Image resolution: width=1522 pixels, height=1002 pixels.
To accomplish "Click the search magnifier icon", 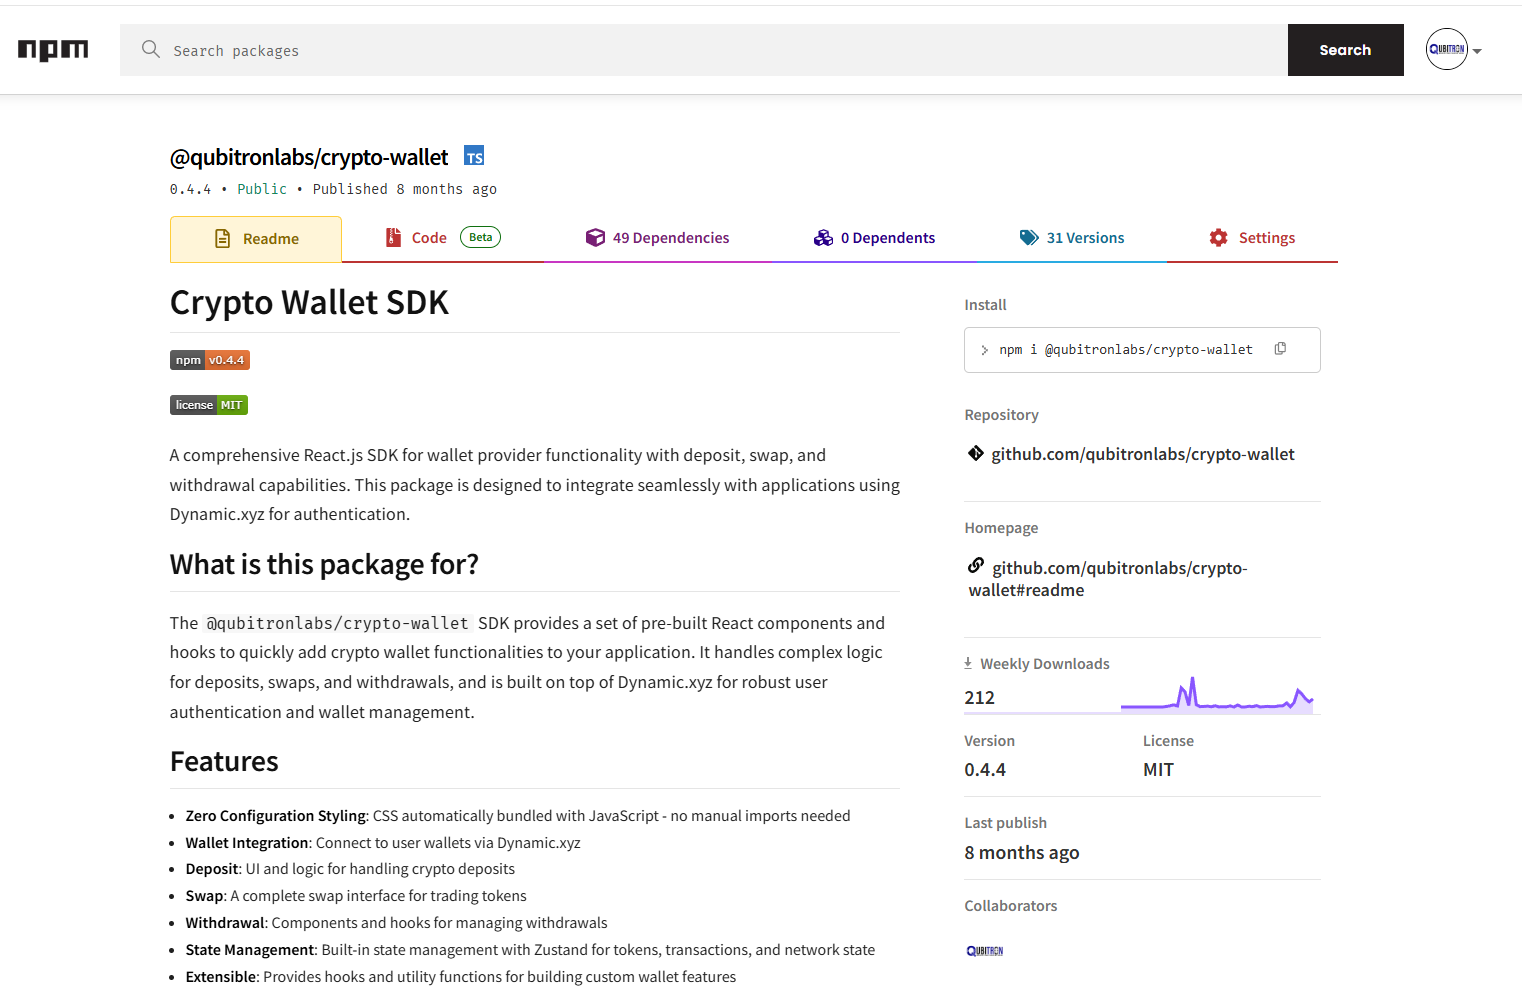I will 151,49.
